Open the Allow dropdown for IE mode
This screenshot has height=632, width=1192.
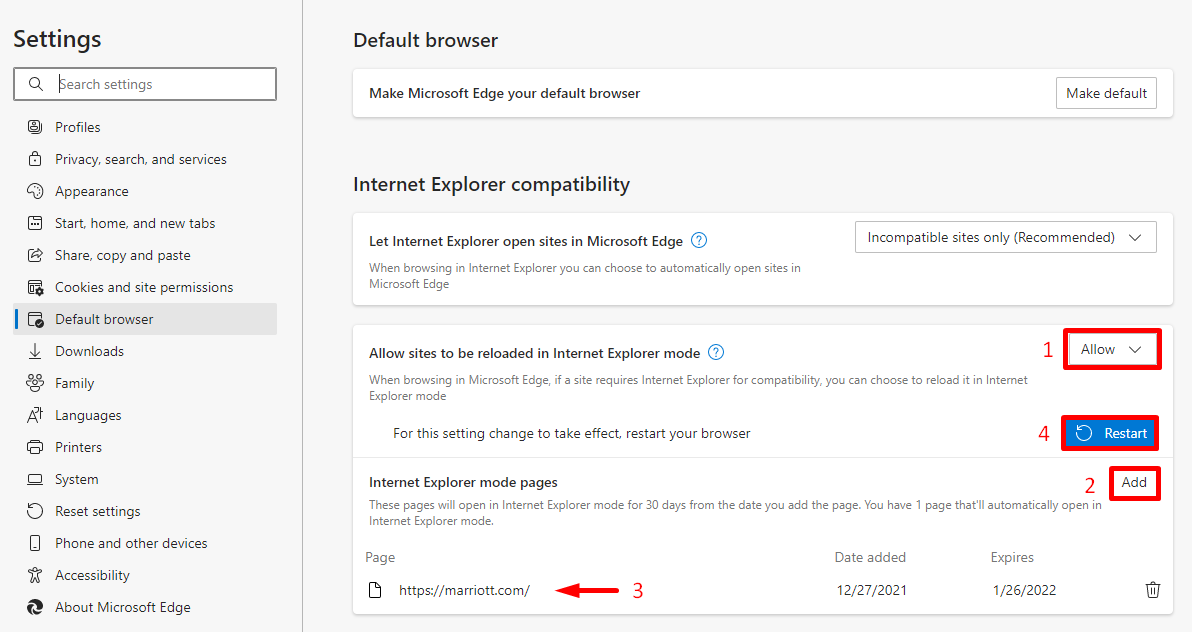pos(1111,350)
